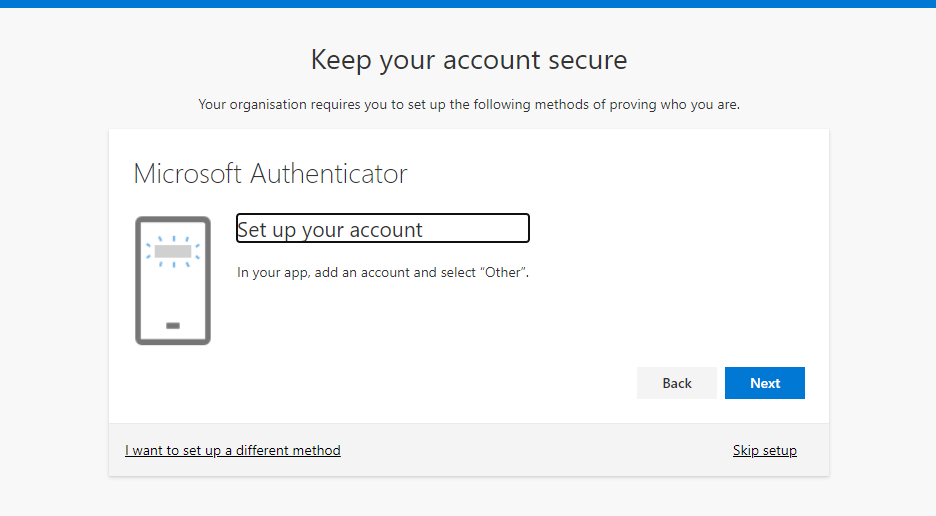Open 'I want to set up a different method' link
The width and height of the screenshot is (936, 516).
click(233, 450)
